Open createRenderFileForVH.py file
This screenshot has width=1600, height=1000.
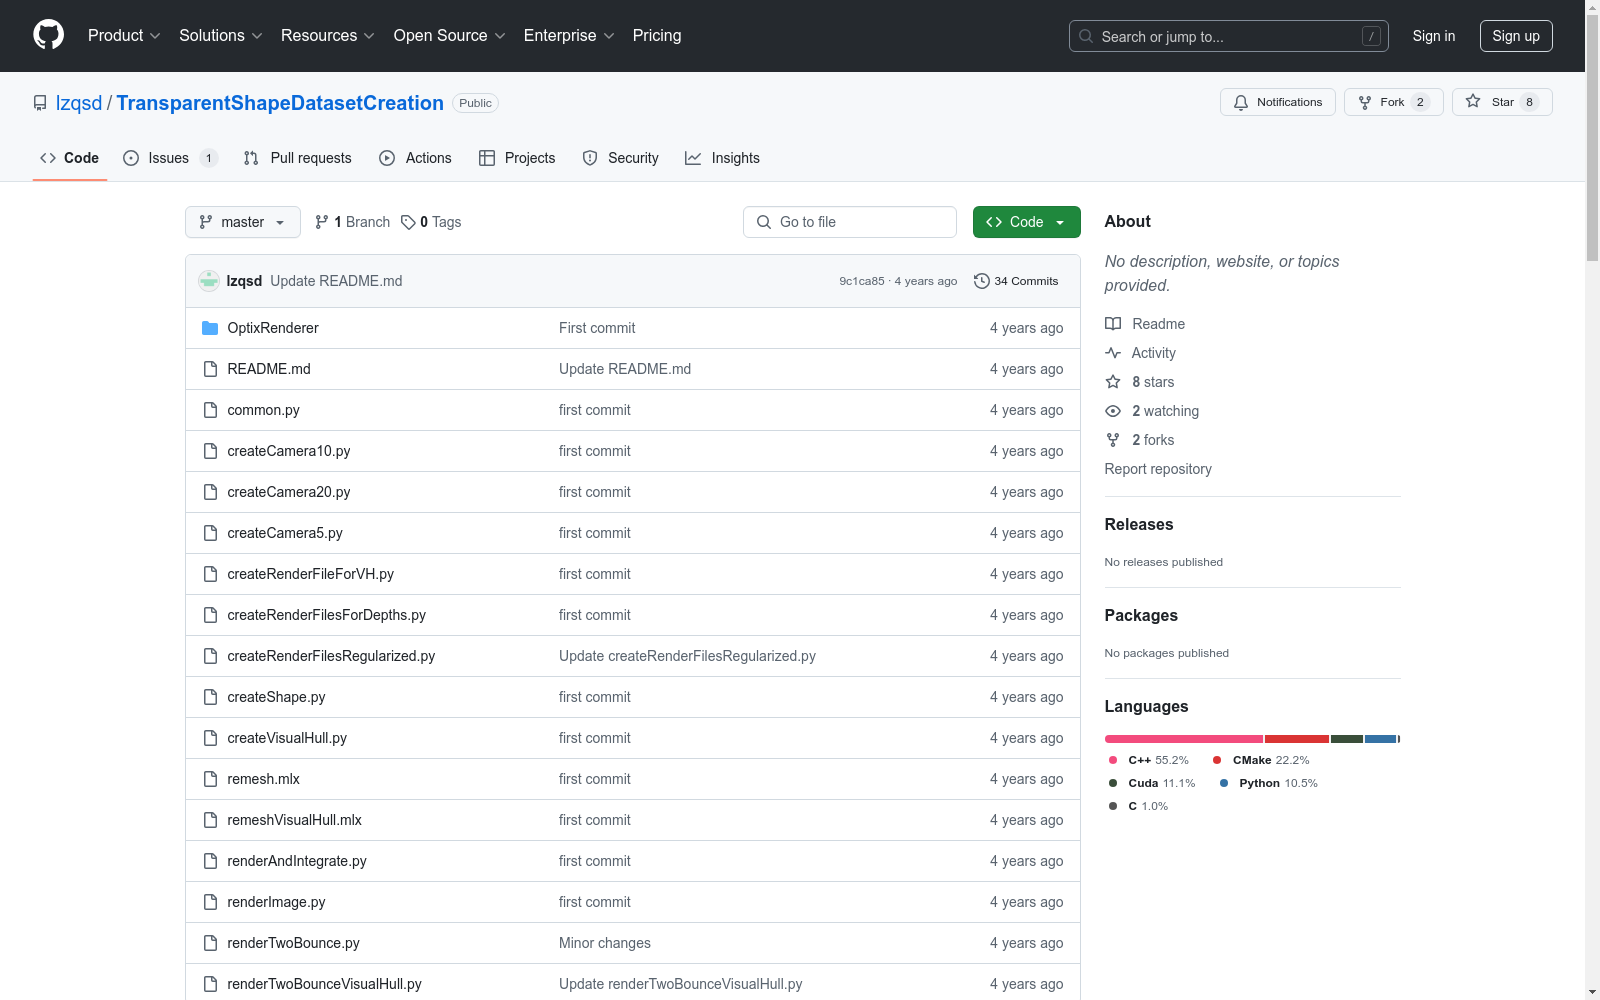coord(310,574)
